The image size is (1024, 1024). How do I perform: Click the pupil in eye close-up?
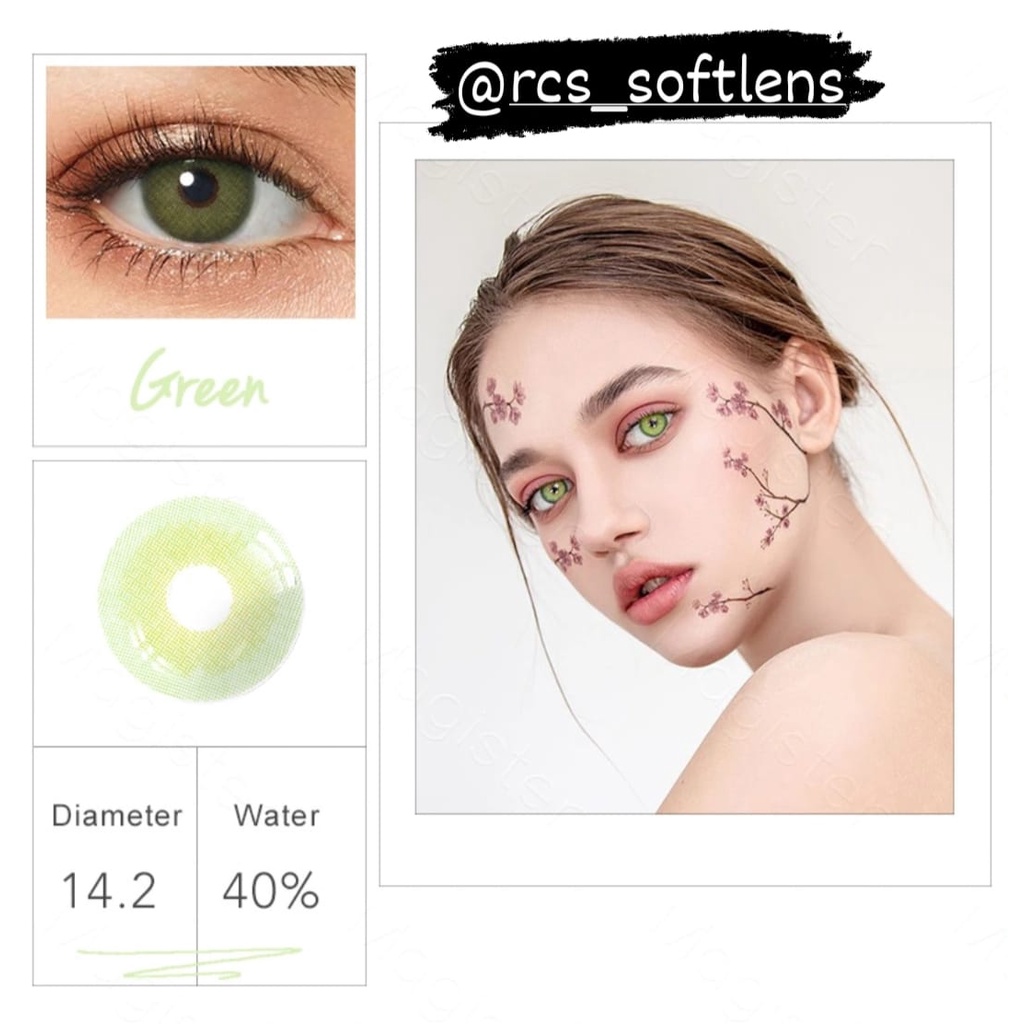(197, 187)
